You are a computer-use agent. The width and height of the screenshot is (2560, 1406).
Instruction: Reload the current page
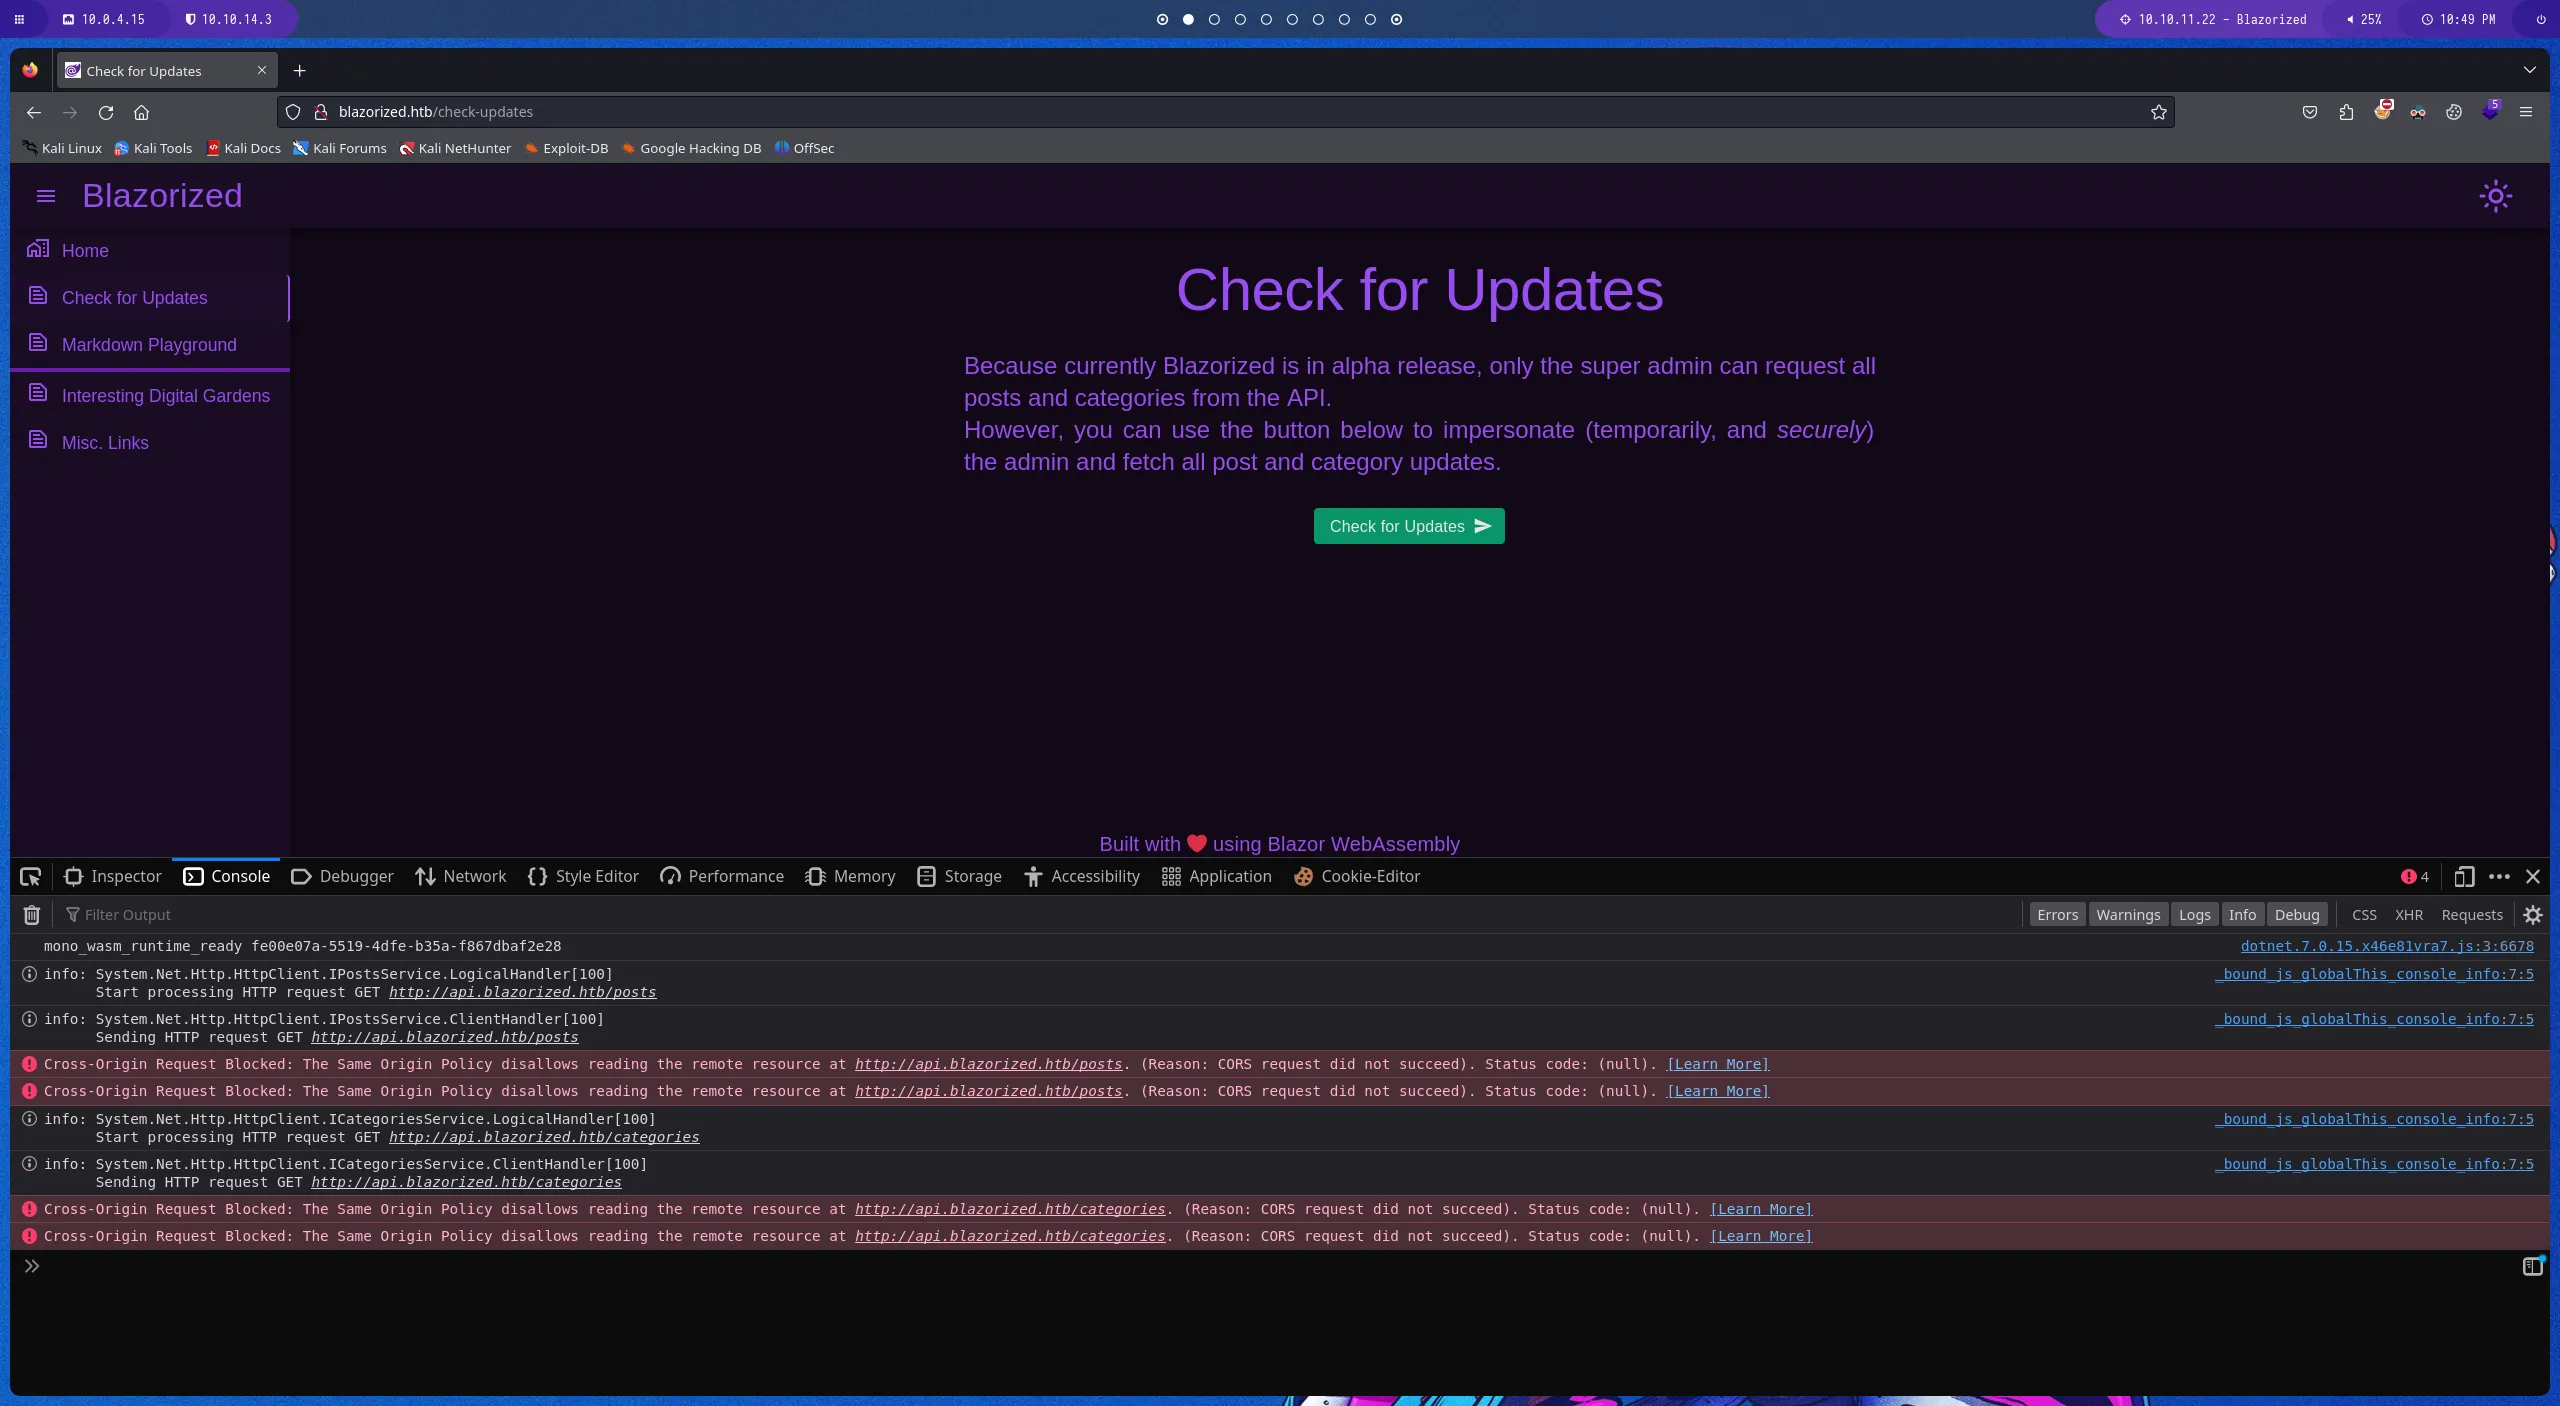pos(106,112)
